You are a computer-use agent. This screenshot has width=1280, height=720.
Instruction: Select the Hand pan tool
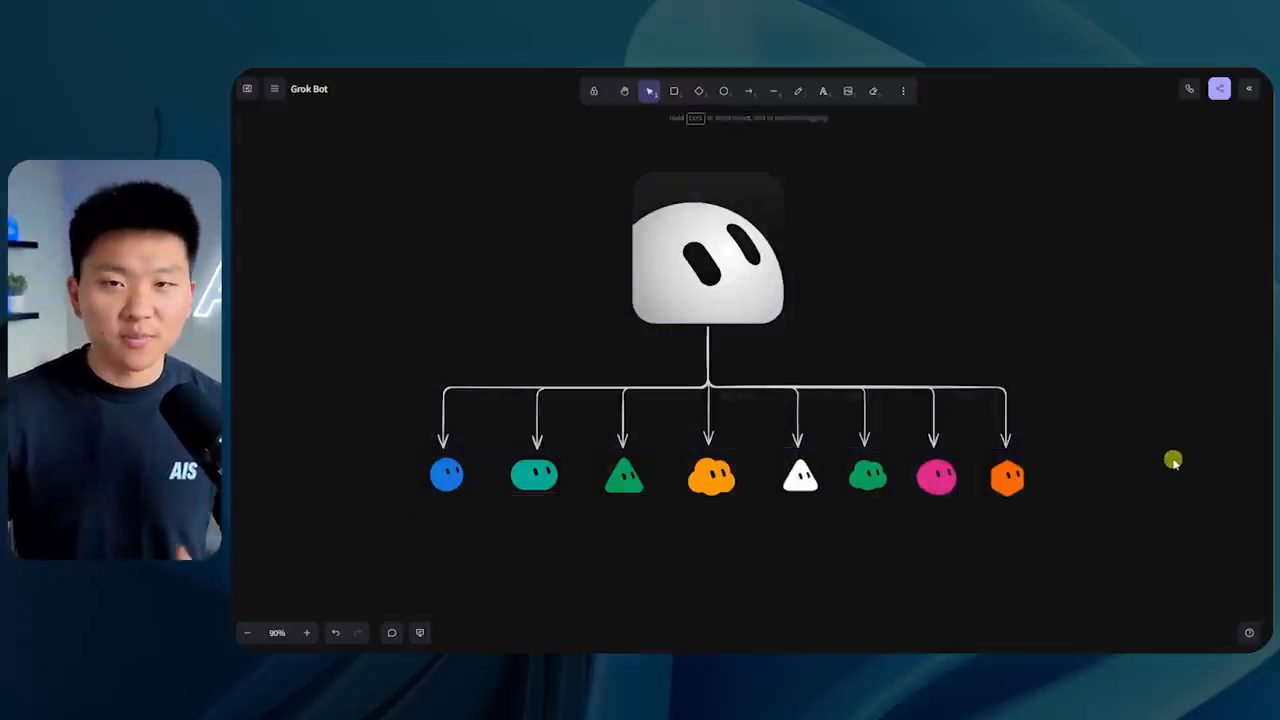pos(624,91)
